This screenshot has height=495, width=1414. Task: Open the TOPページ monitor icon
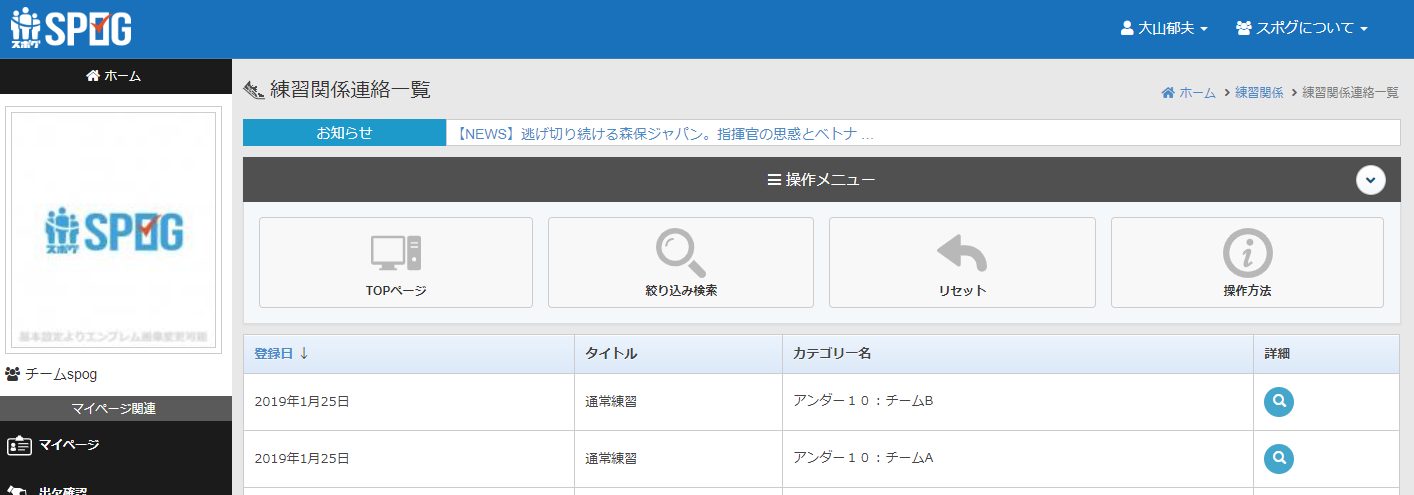pyautogui.click(x=396, y=252)
